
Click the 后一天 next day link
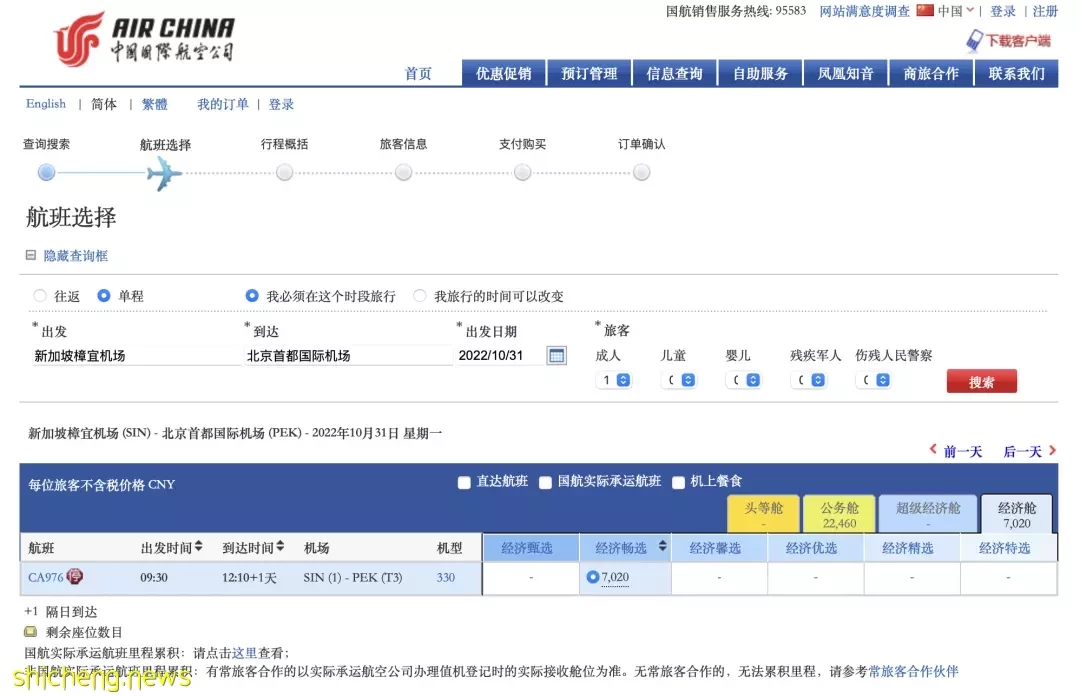coord(1022,451)
